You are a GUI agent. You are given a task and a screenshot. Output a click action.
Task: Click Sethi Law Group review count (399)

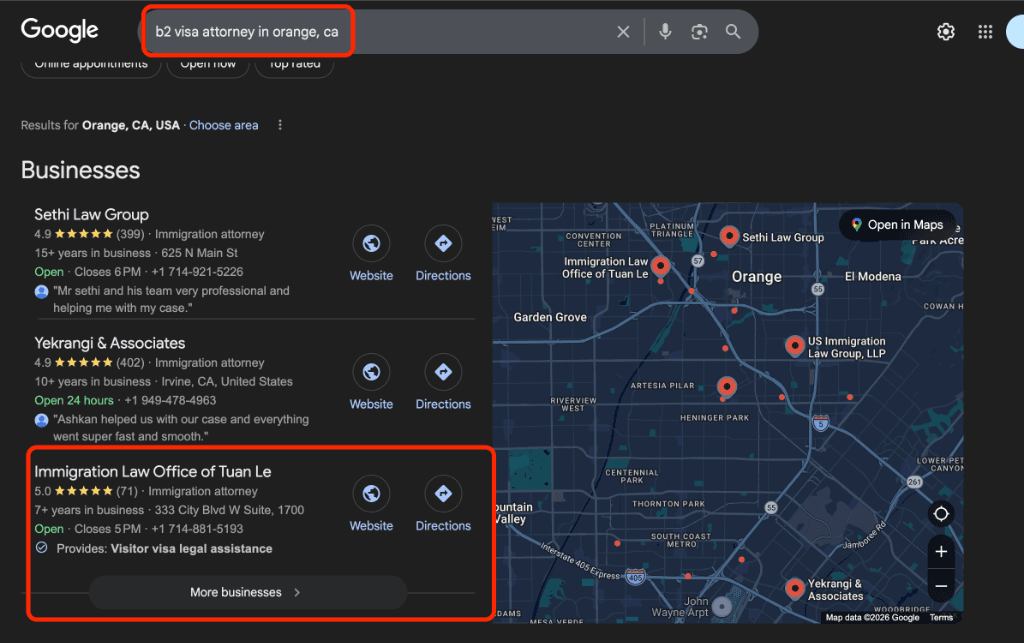(130, 234)
